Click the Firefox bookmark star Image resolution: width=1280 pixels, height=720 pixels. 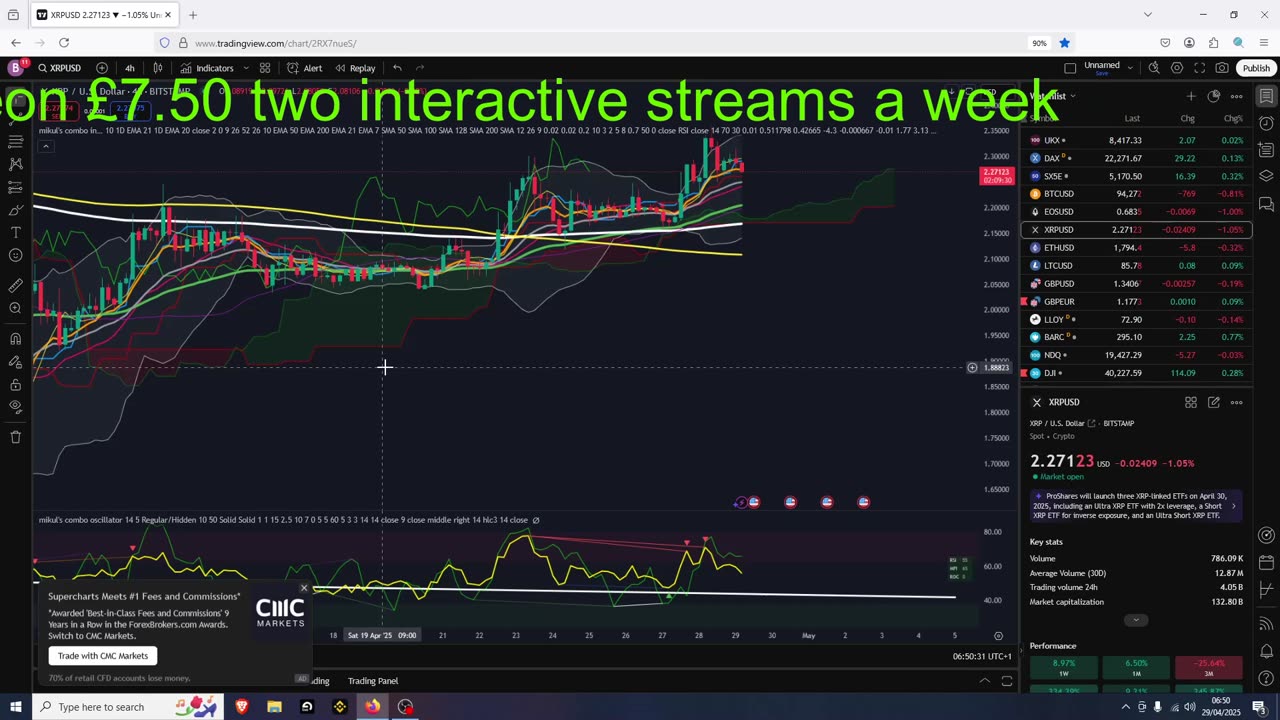pos(1065,43)
